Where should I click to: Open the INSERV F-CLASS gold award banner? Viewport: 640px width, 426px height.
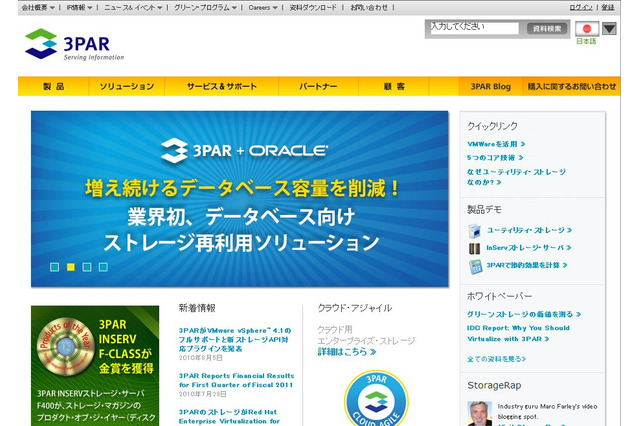click(95, 366)
